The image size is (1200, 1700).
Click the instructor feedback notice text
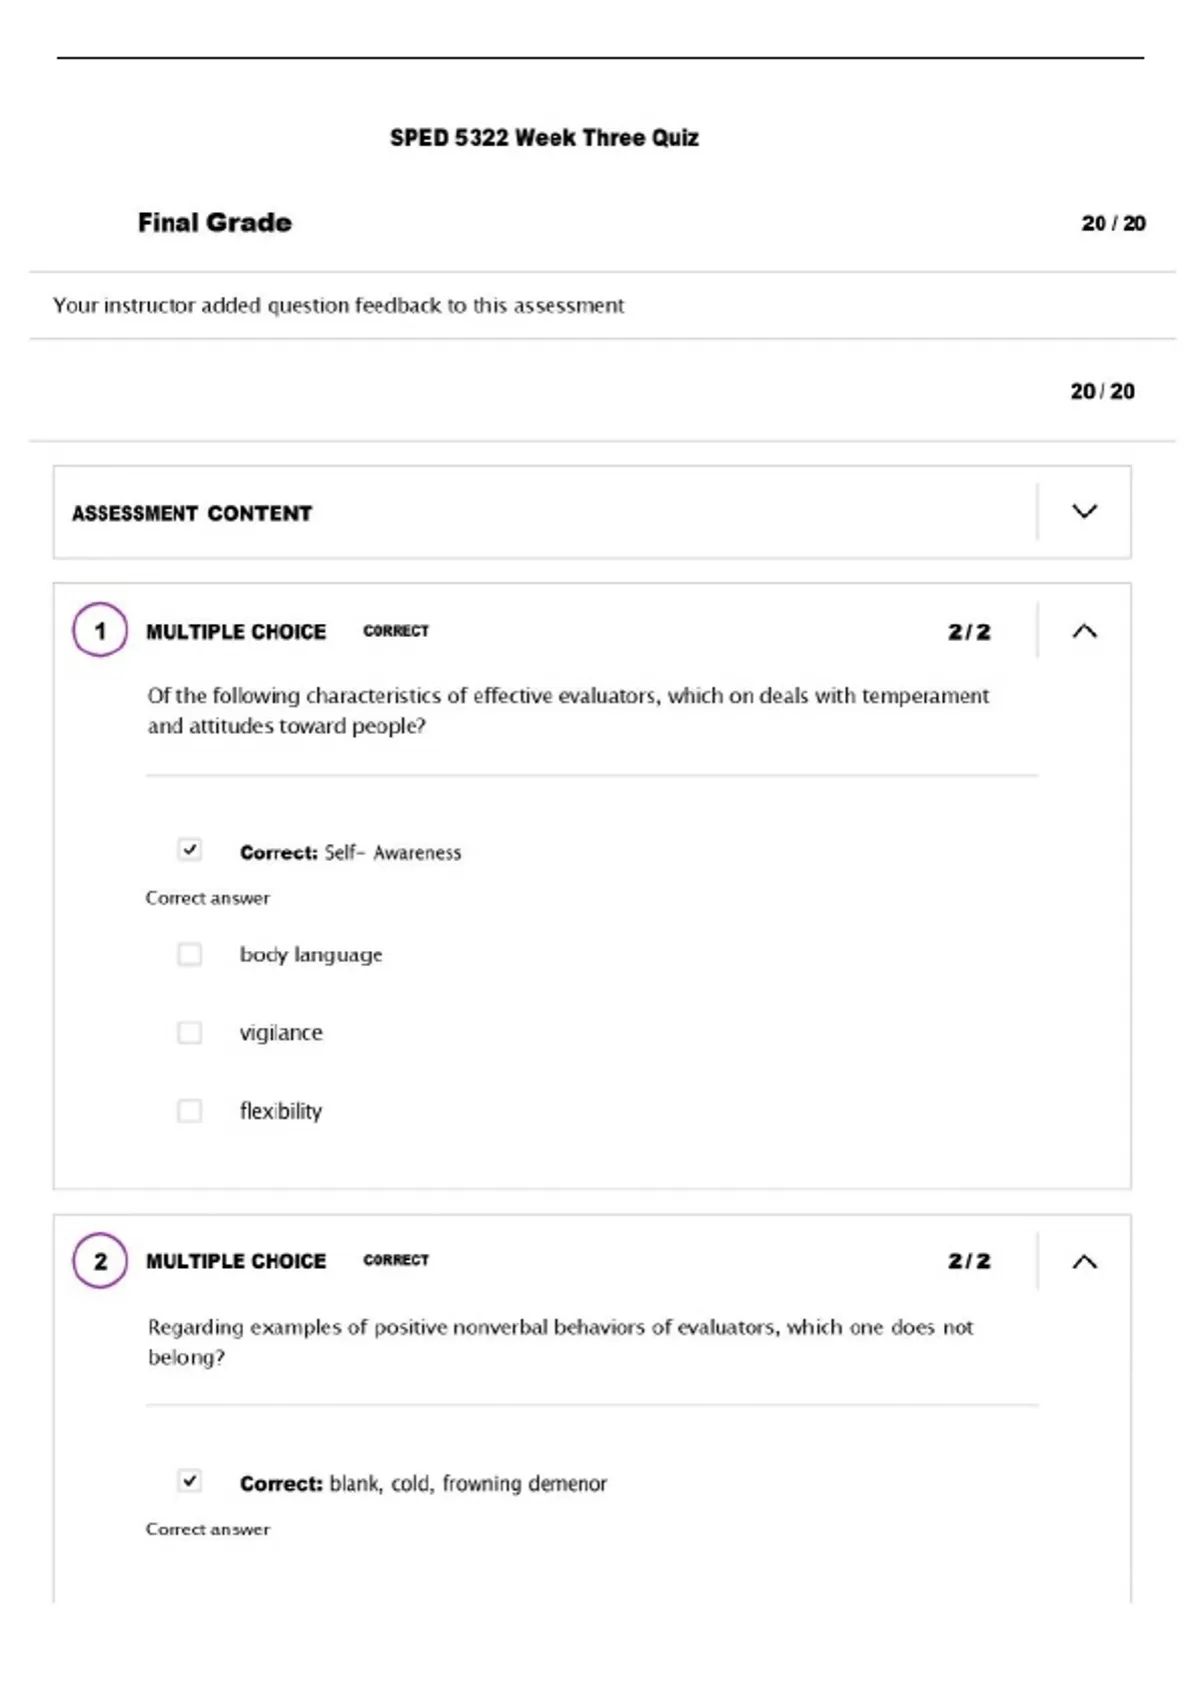338,305
